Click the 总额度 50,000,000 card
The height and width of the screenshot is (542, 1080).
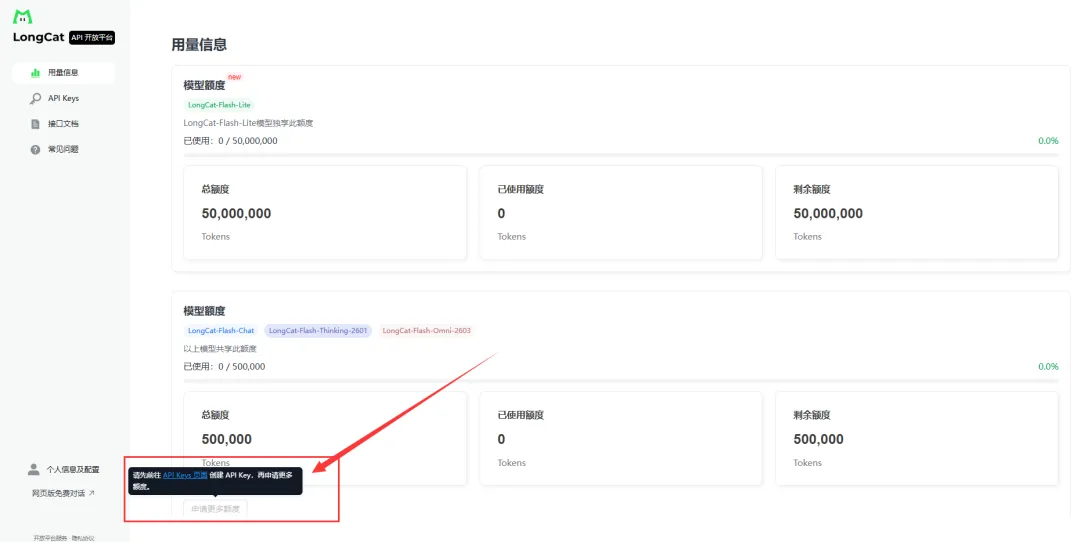pyautogui.click(x=325, y=213)
